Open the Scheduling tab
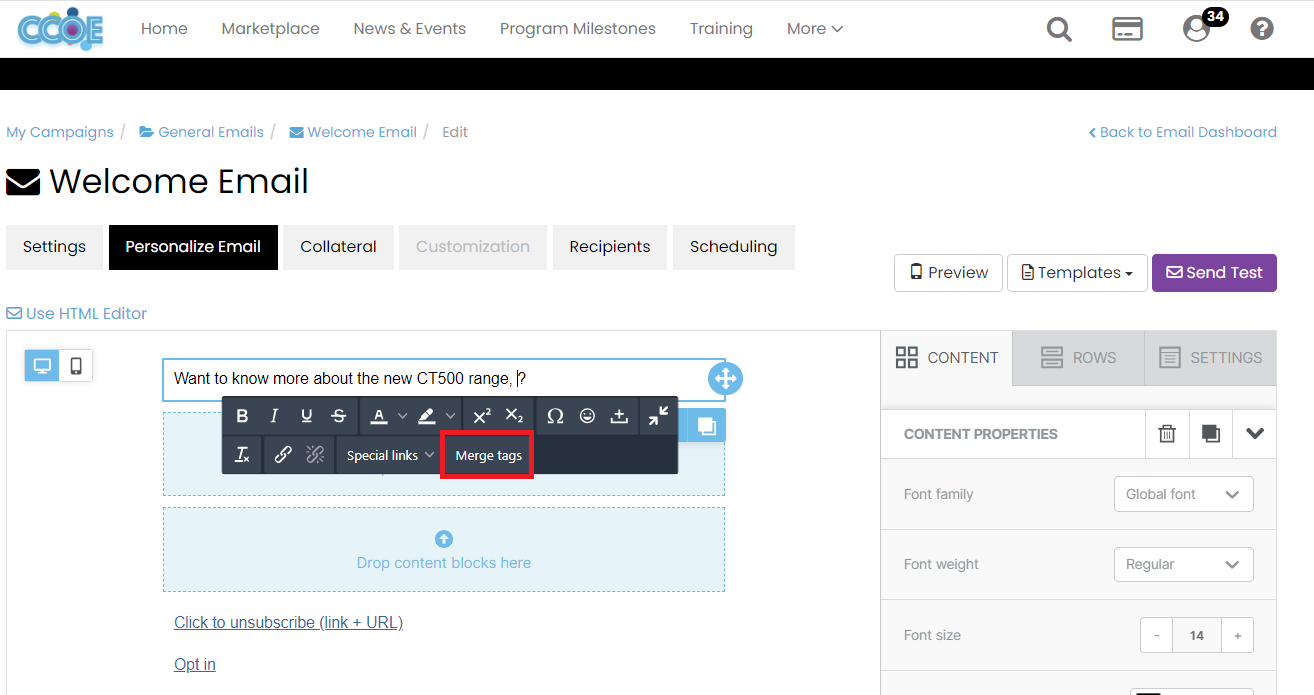1314x695 pixels. pyautogui.click(x=733, y=247)
